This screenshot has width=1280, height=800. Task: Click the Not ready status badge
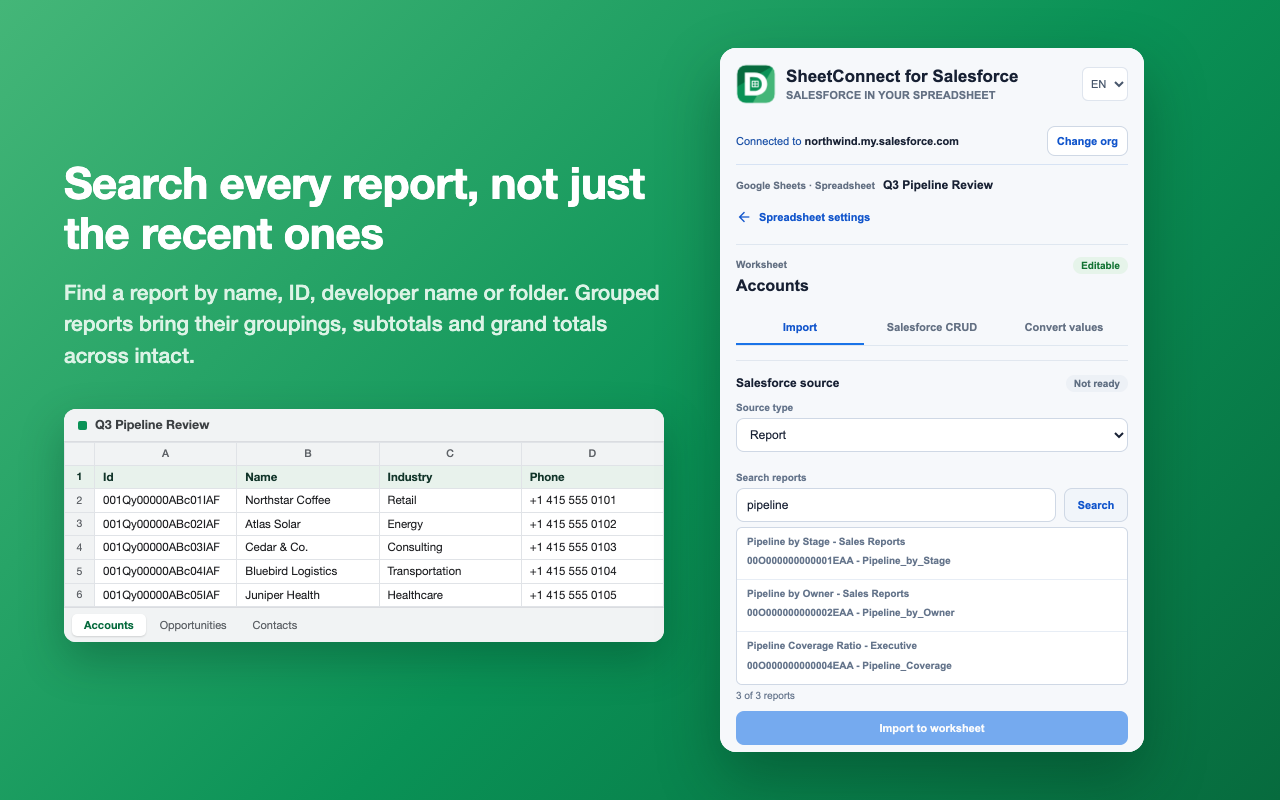(x=1097, y=383)
